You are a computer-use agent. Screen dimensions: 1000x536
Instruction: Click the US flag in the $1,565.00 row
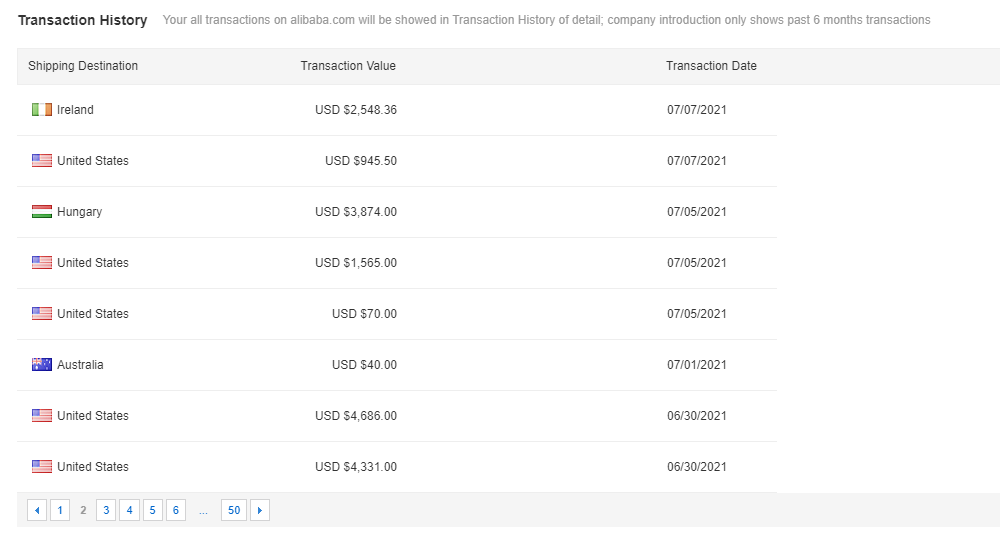click(x=41, y=263)
